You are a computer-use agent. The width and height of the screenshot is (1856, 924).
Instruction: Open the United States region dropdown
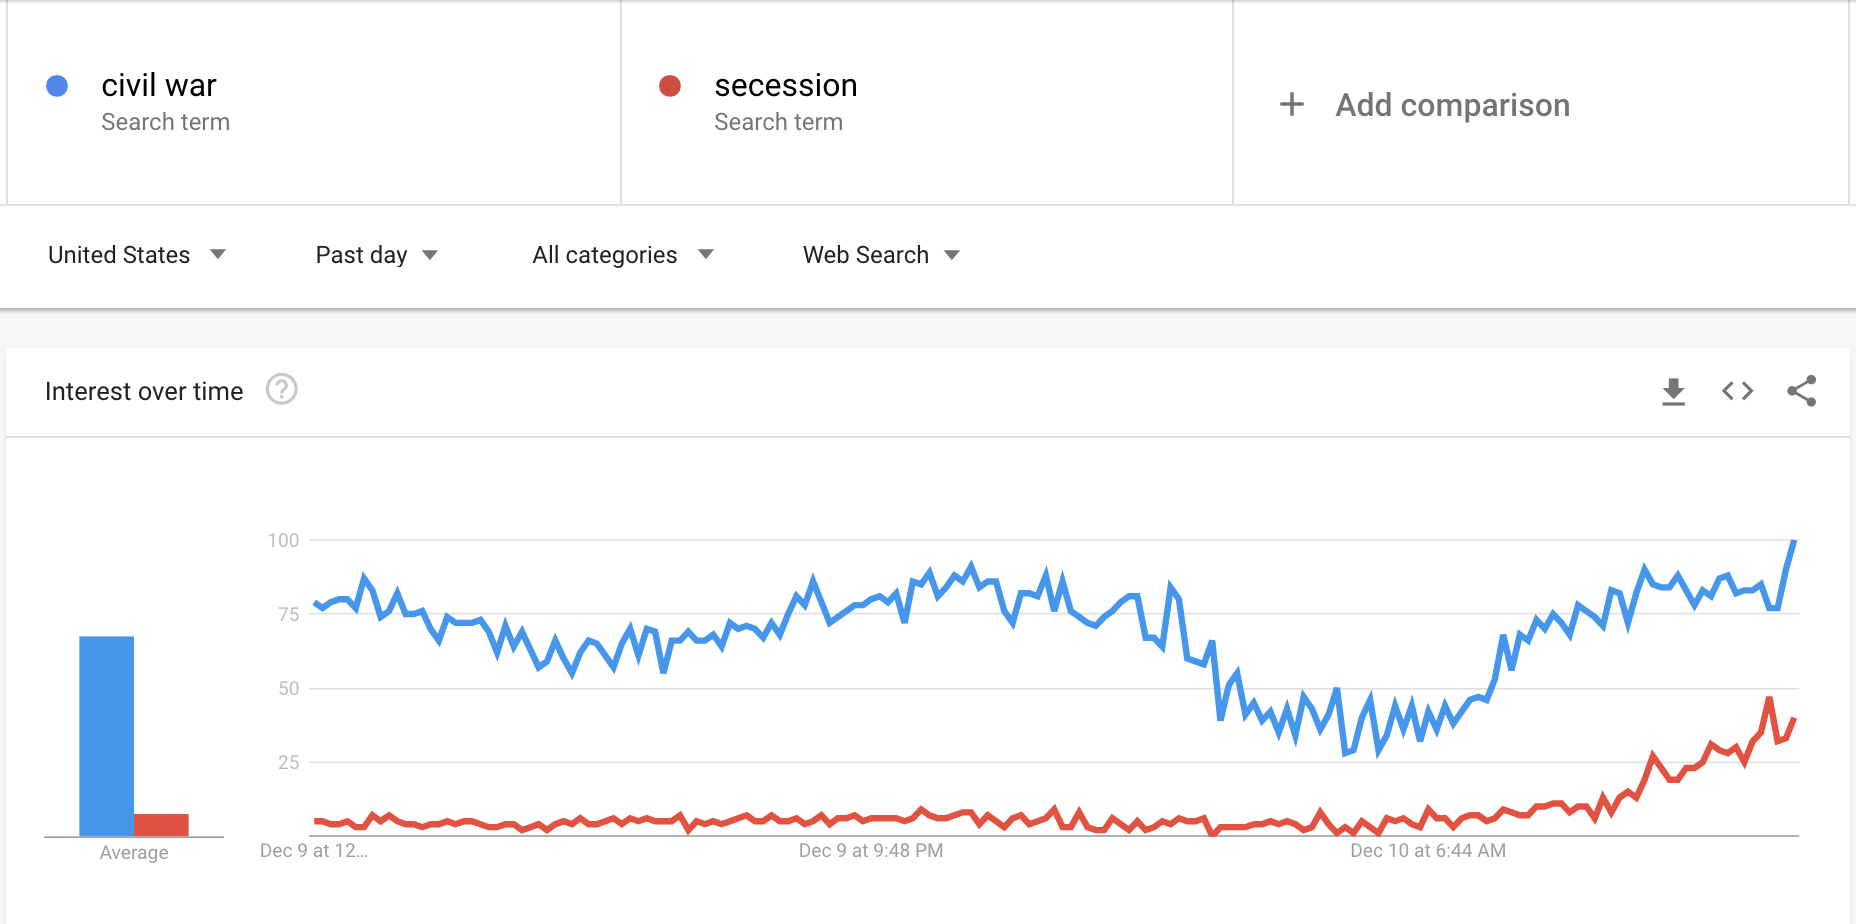tap(136, 255)
